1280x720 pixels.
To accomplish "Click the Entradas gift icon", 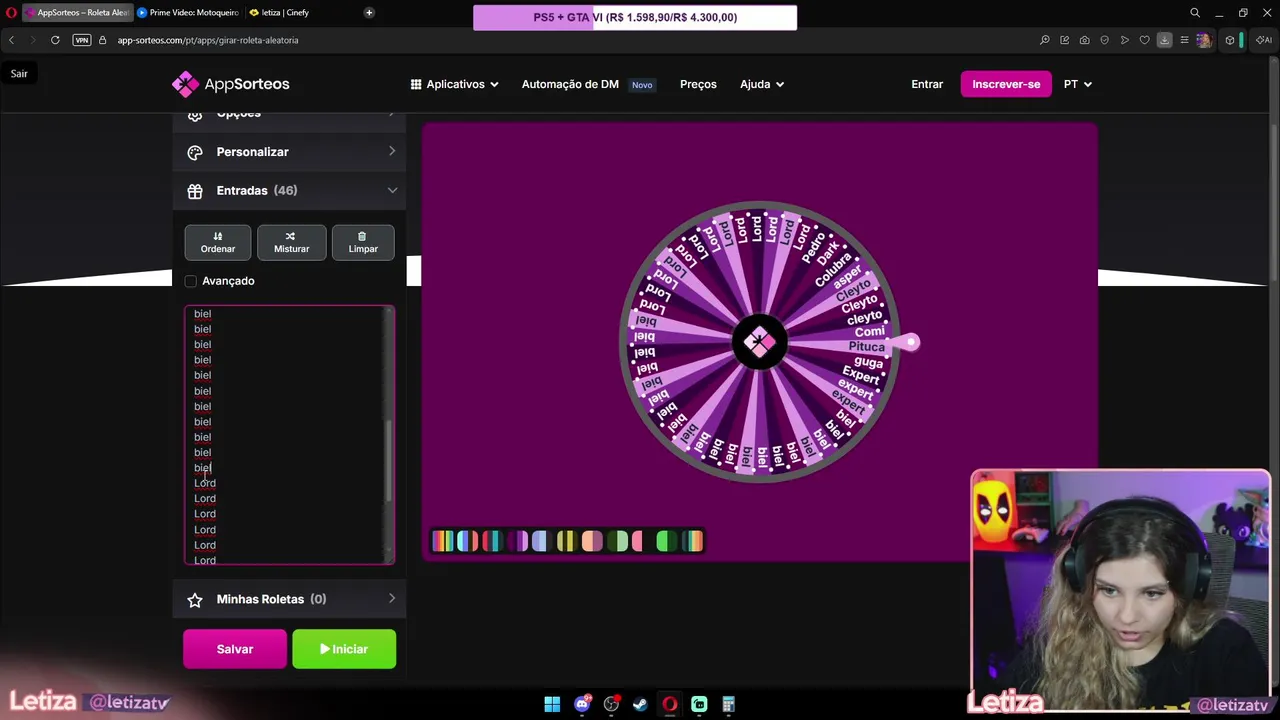I will [x=195, y=190].
